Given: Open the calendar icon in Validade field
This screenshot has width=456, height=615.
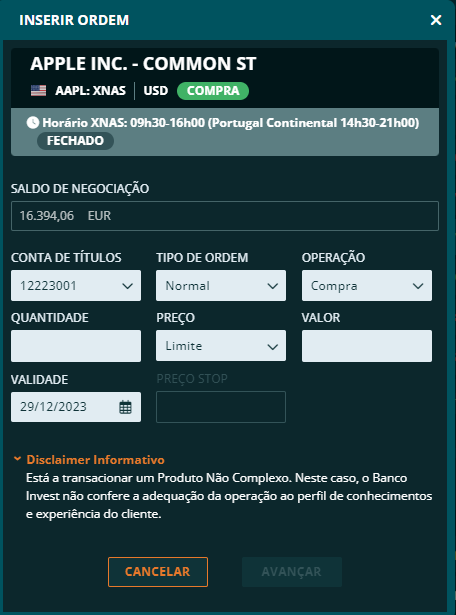Looking at the screenshot, I should (x=125, y=407).
